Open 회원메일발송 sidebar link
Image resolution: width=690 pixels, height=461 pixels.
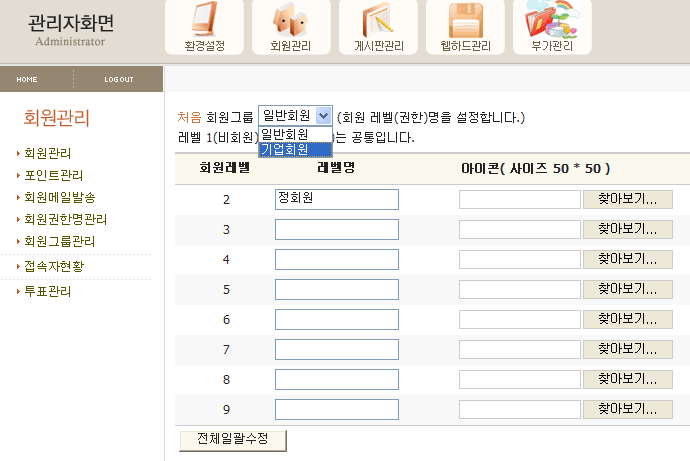pyautogui.click(x=60, y=197)
